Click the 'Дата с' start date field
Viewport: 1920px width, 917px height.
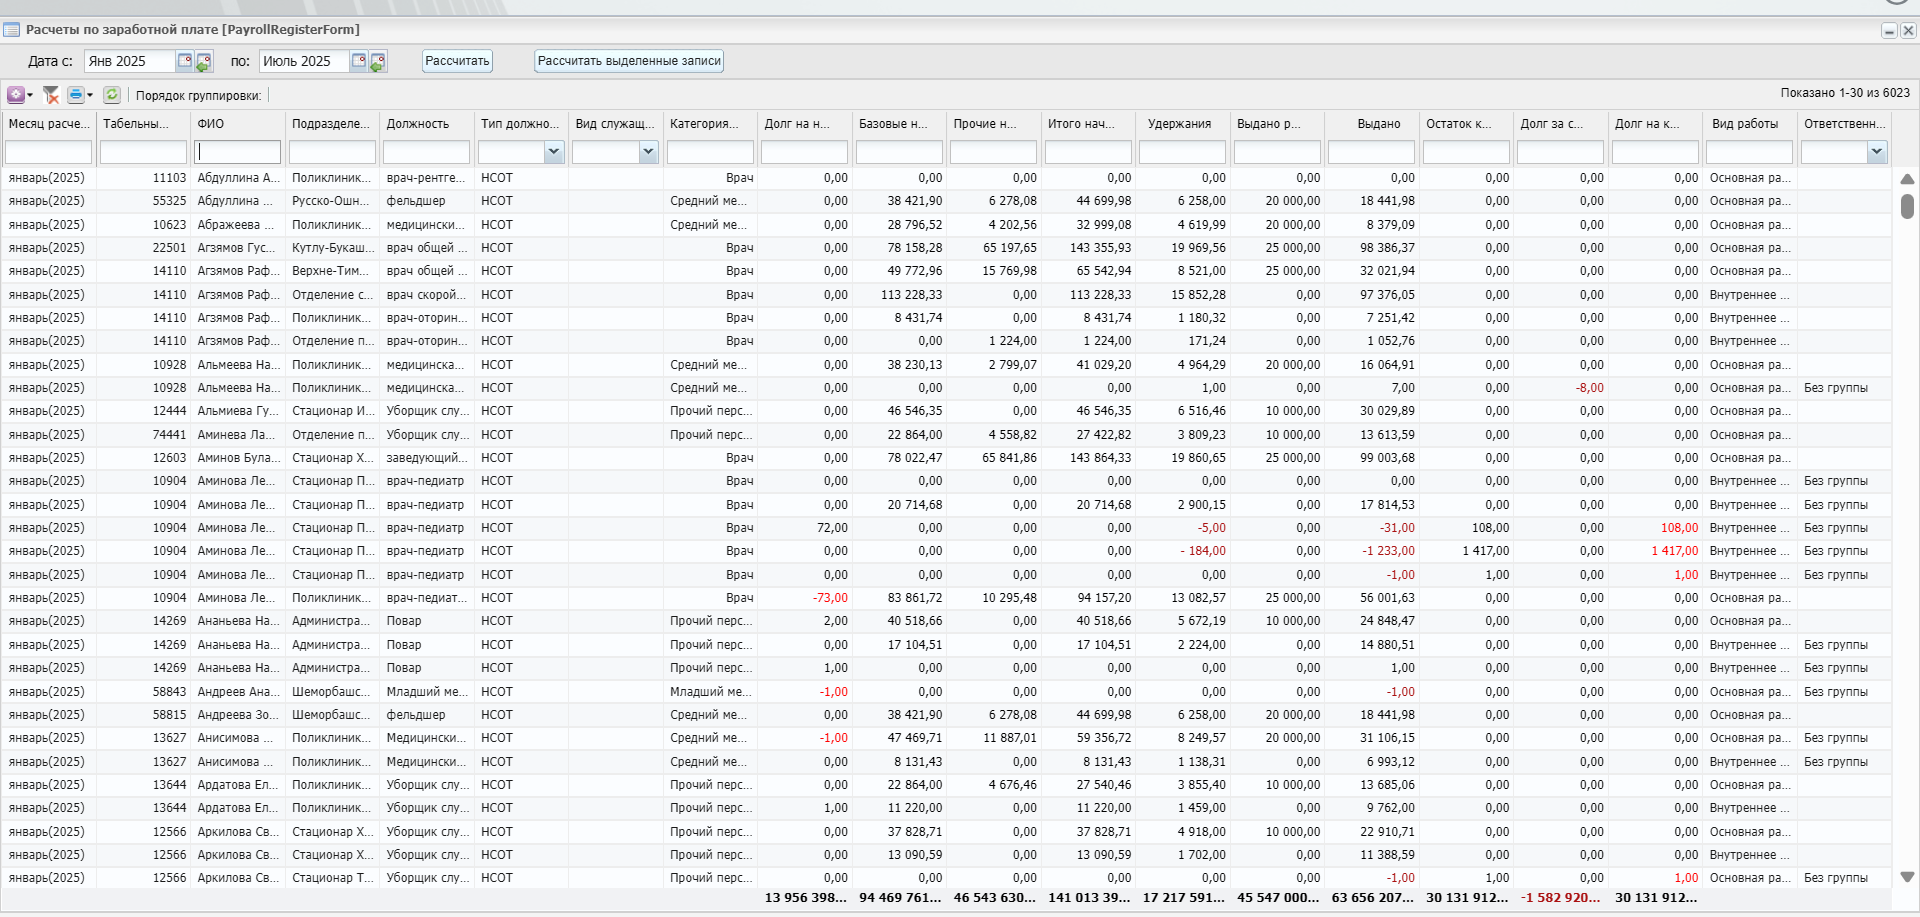(130, 61)
